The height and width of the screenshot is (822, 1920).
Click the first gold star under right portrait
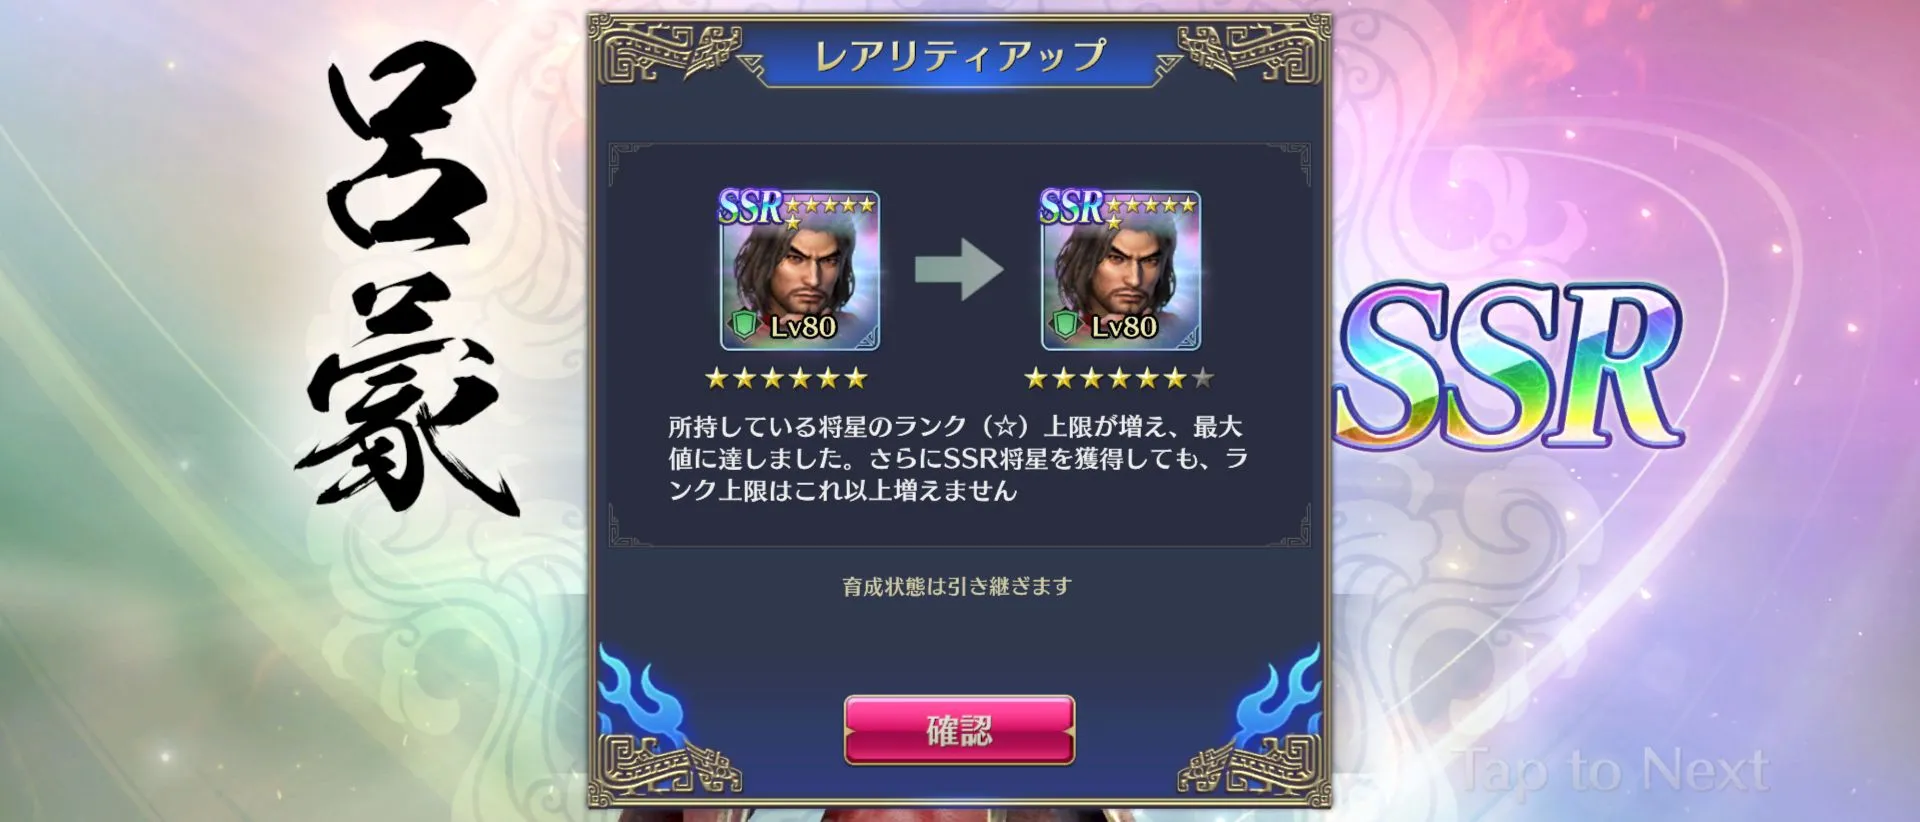(1036, 378)
